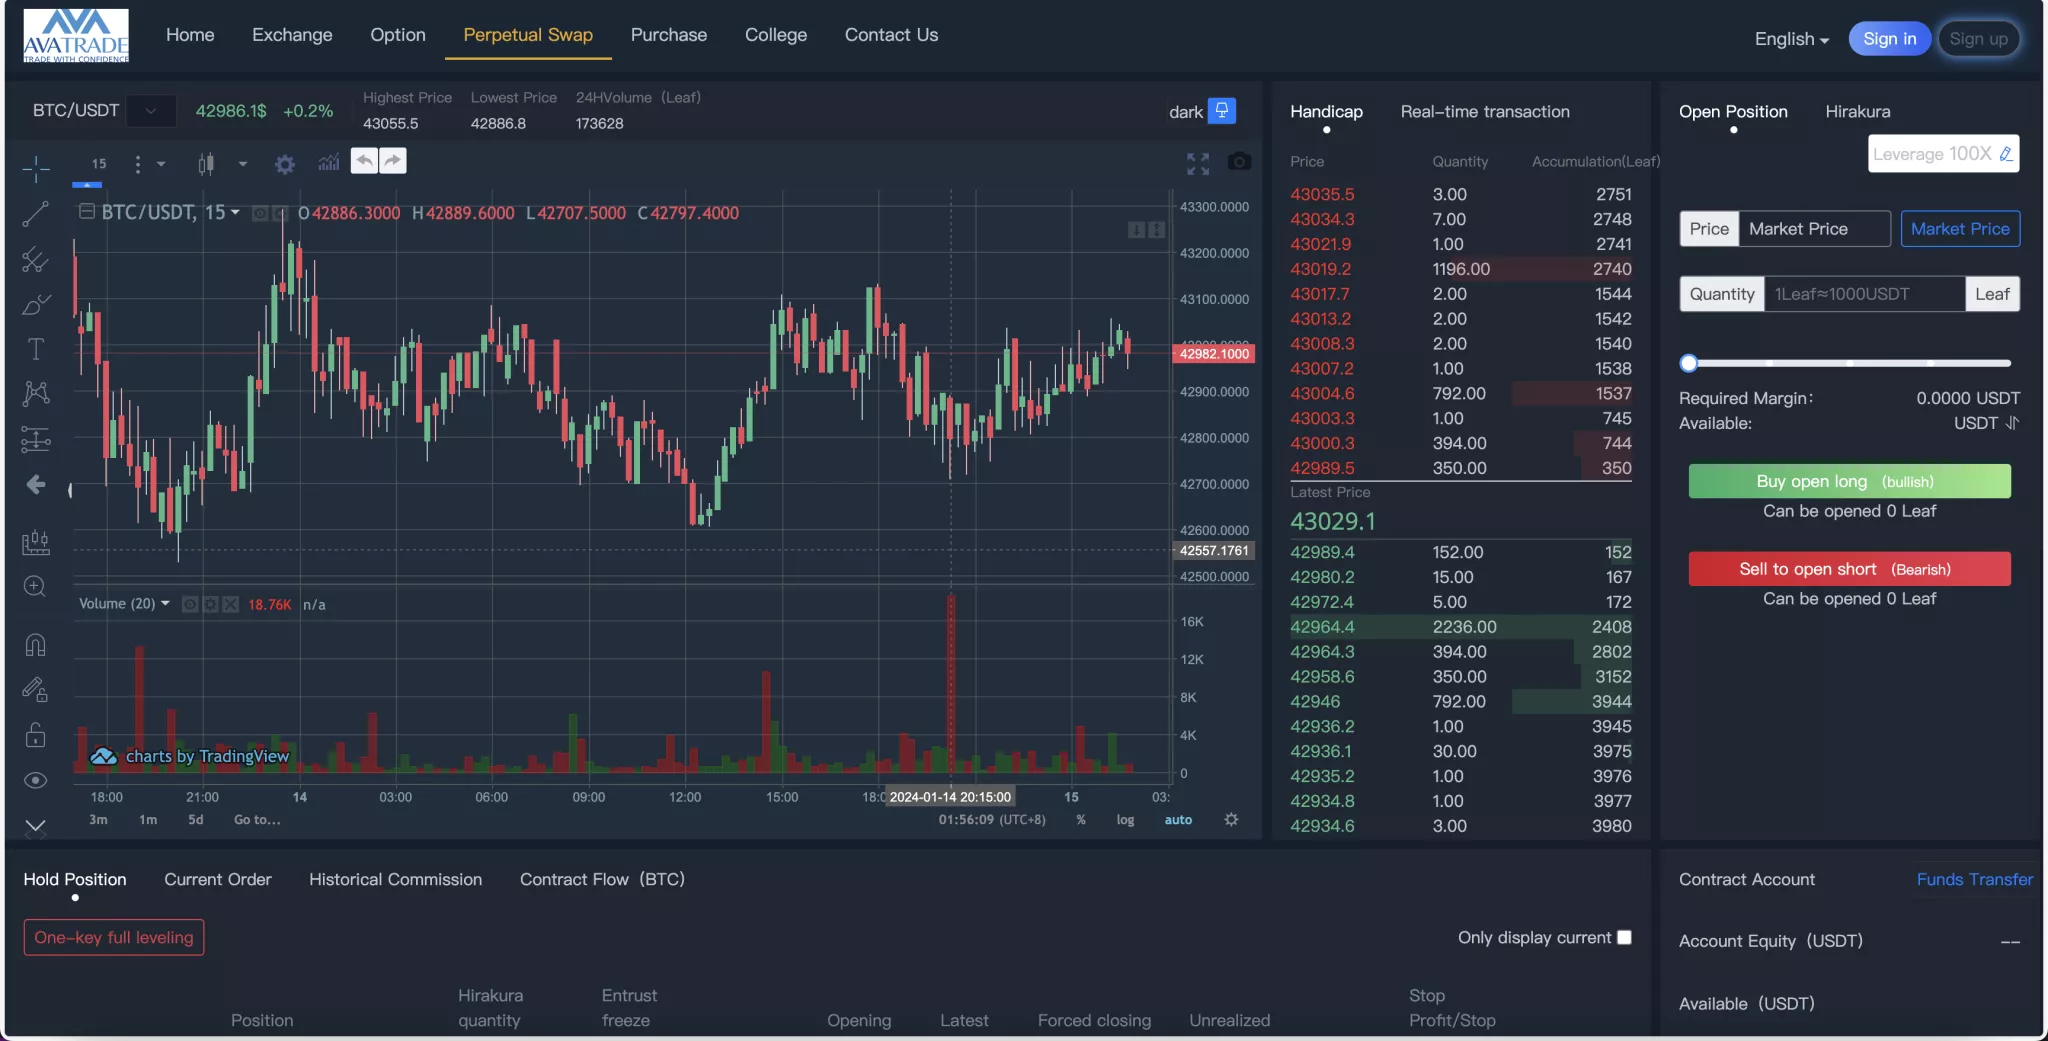The image size is (2048, 1041).
Task: Click the chart screenshot camera icon
Action: point(1239,162)
